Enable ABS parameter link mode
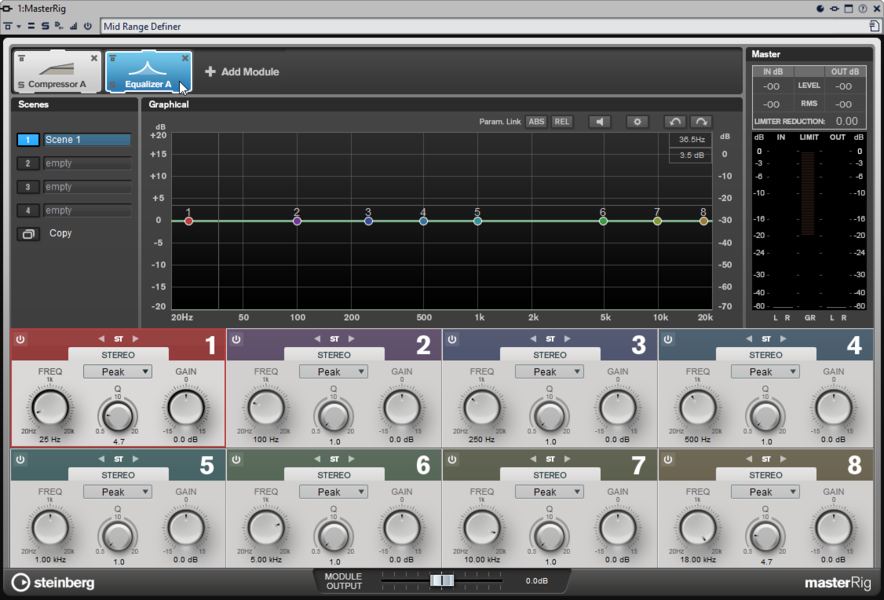The image size is (884, 600). pyautogui.click(x=536, y=122)
